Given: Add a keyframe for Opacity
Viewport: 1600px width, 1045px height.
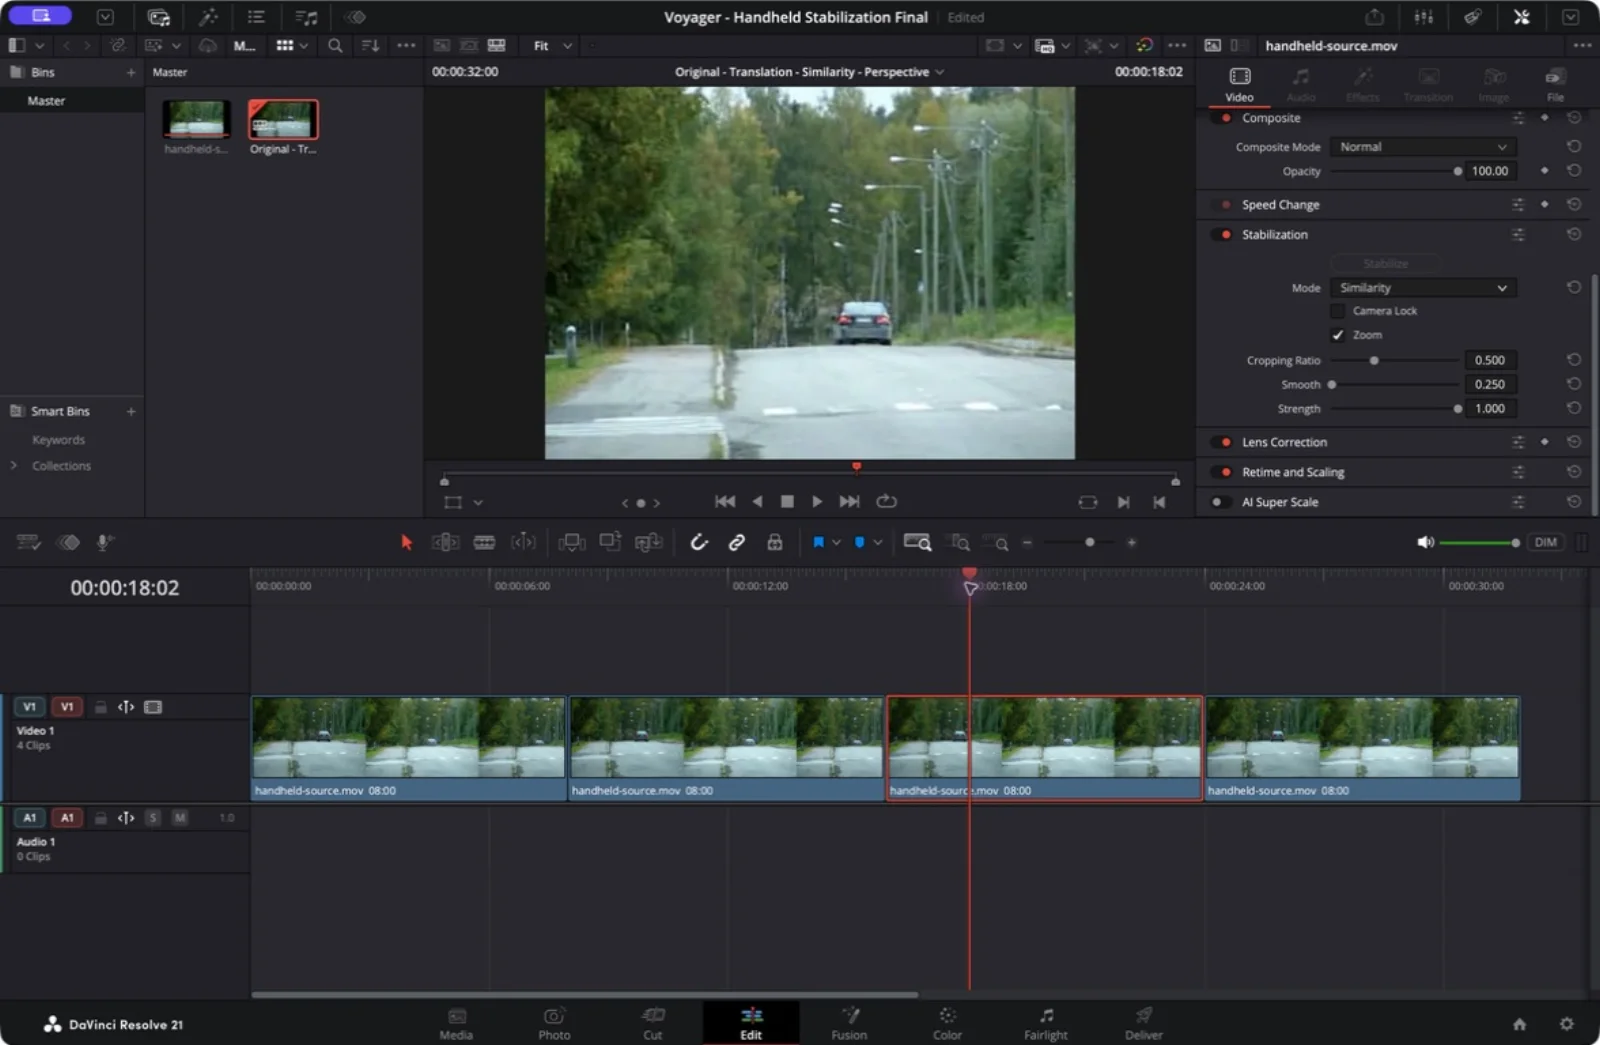Looking at the screenshot, I should pyautogui.click(x=1545, y=171).
